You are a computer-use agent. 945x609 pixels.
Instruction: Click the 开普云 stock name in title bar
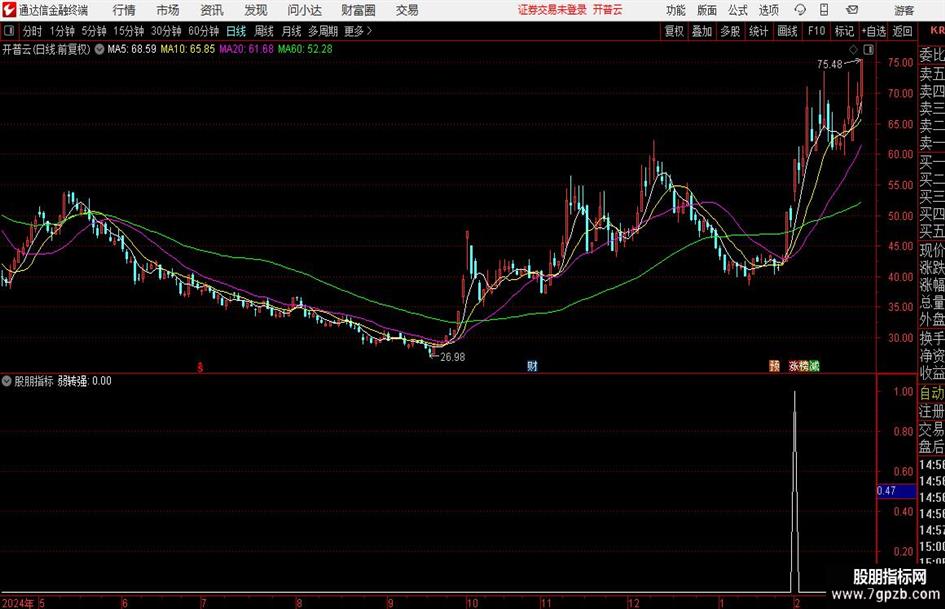[608, 10]
